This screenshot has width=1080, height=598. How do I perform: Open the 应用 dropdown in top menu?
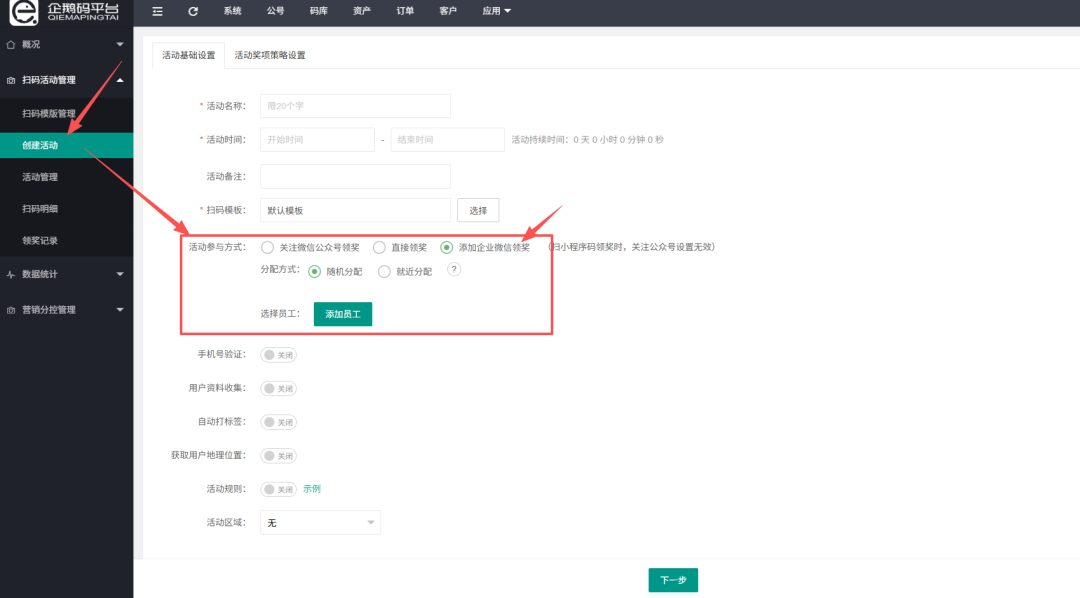(x=496, y=11)
